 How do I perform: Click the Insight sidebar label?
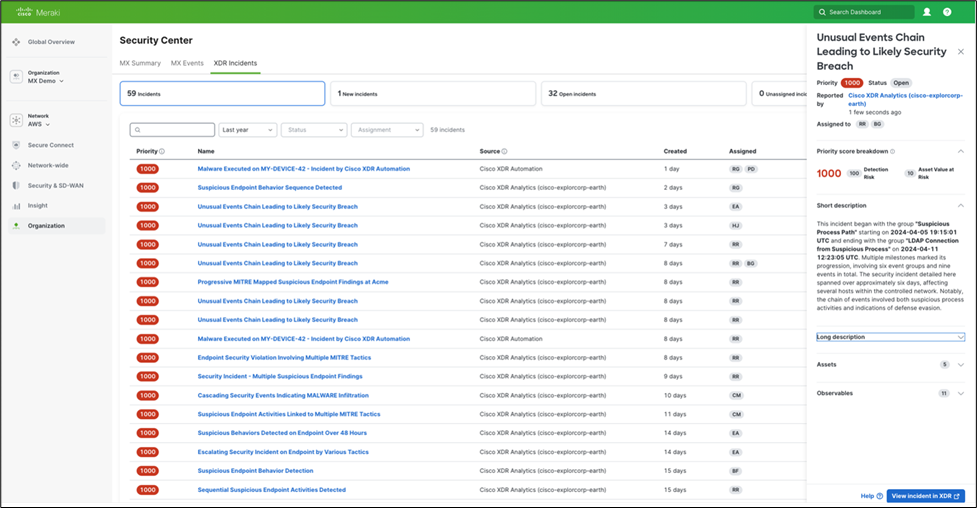[37, 206]
